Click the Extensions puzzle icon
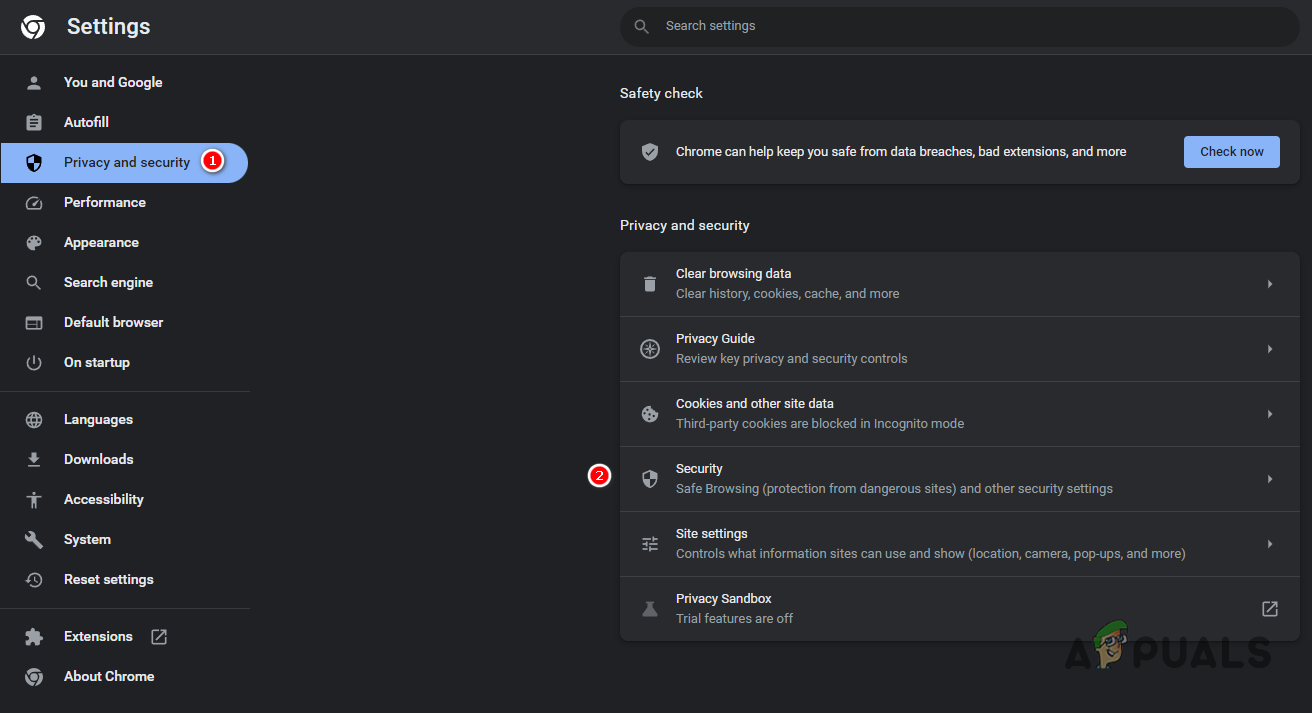Screen dimensions: 1312x713 pos(34,636)
